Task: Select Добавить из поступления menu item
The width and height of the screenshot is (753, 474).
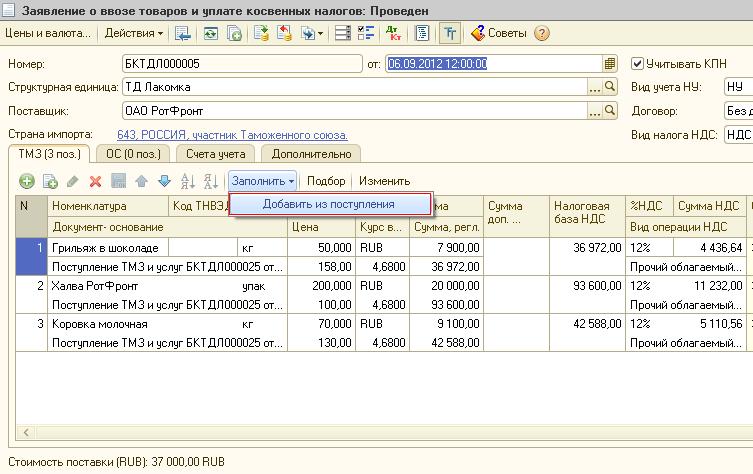Action: point(328,204)
